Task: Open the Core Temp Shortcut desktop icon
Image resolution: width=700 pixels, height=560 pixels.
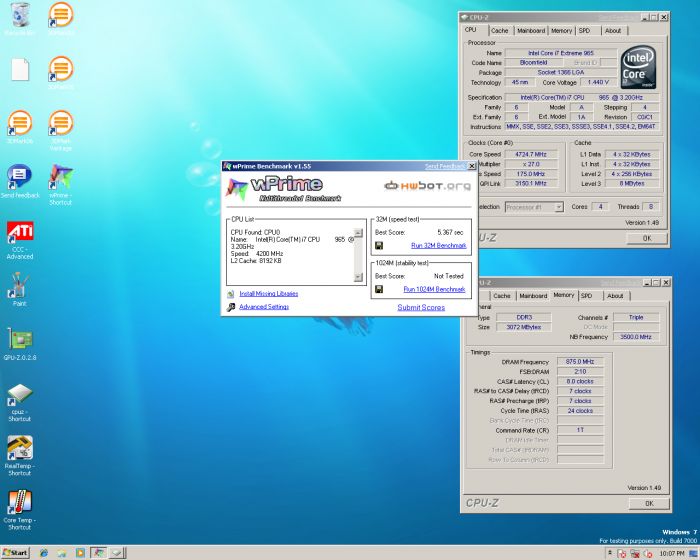Action: coord(20,510)
